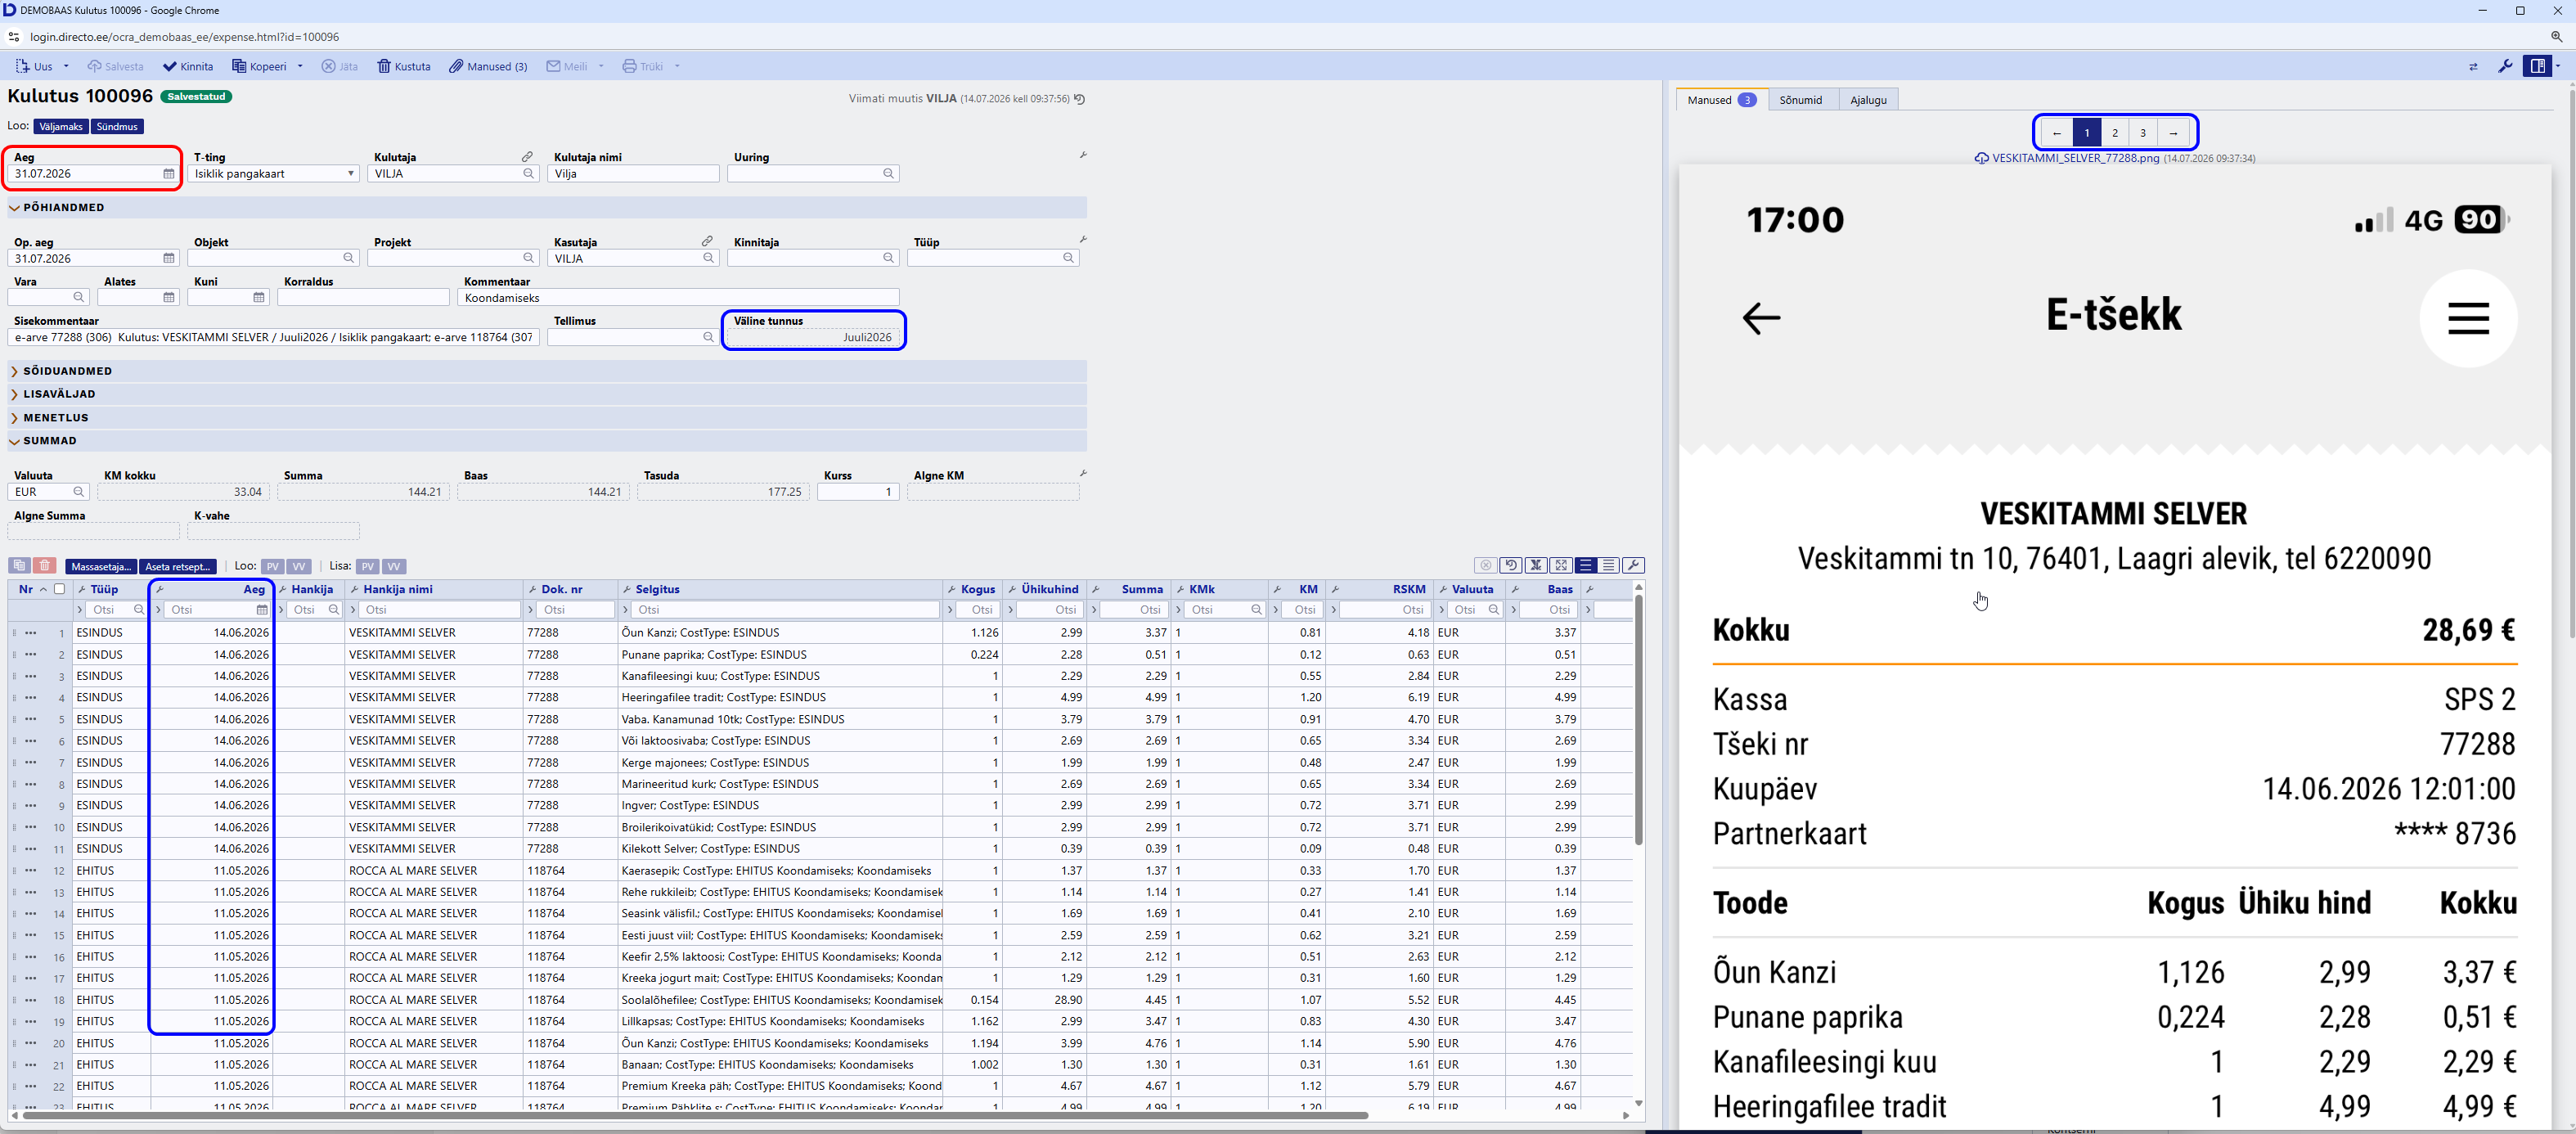This screenshot has height=1134, width=2576.
Task: Click the Kopeeri copy toolbar button
Action: tap(260, 67)
